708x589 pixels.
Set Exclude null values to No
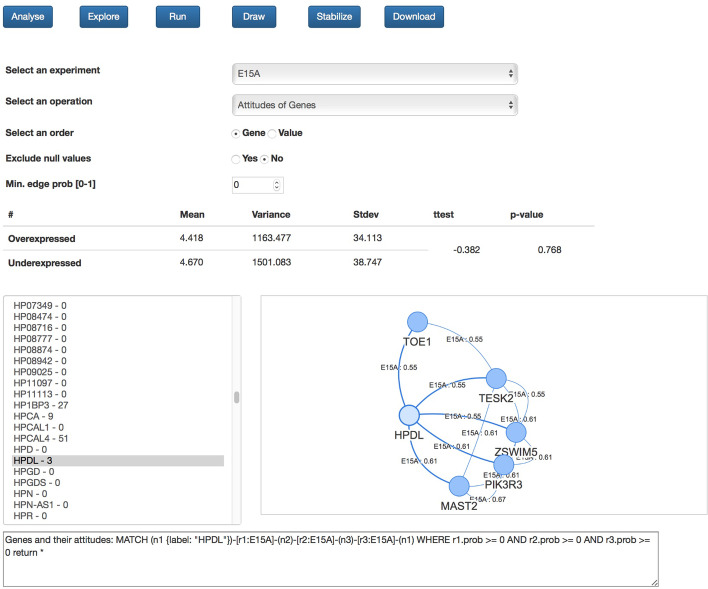266,159
